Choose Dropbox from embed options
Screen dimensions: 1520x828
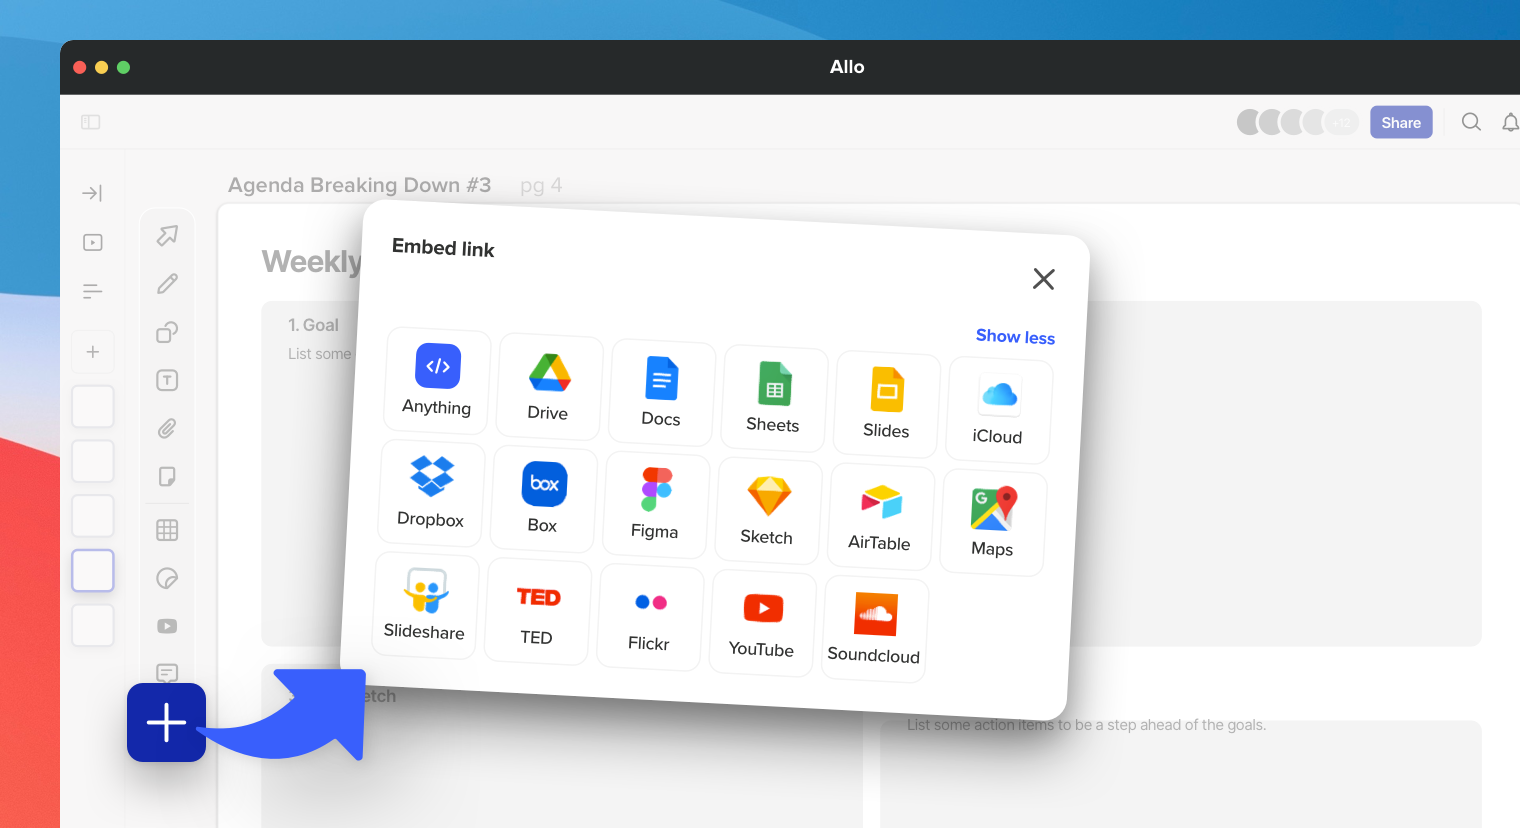tap(431, 491)
